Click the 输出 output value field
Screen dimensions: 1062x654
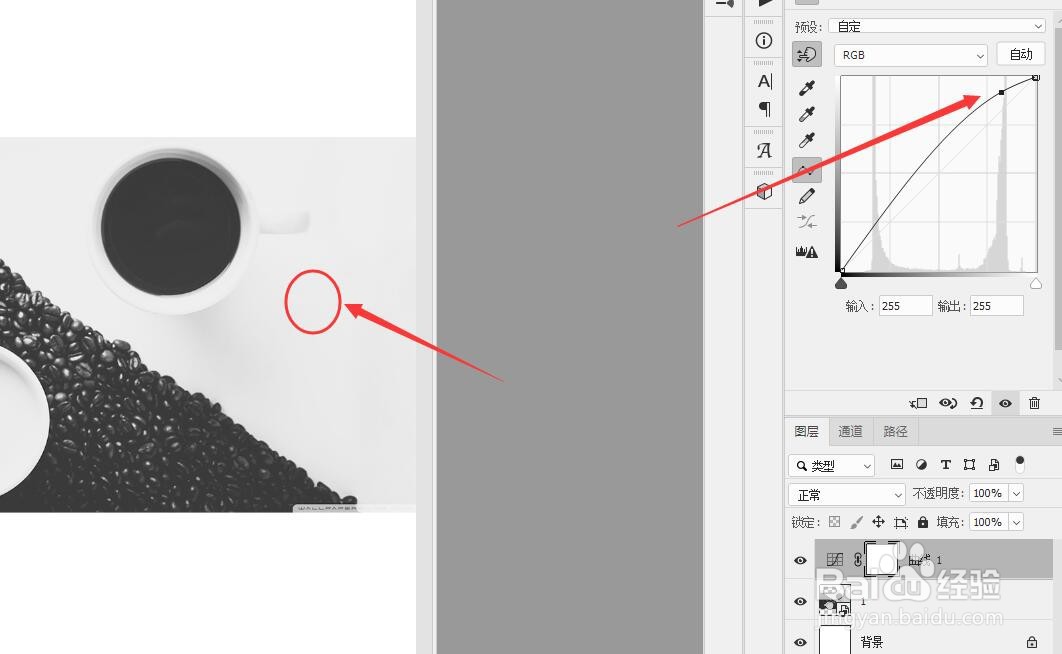pyautogui.click(x=996, y=306)
